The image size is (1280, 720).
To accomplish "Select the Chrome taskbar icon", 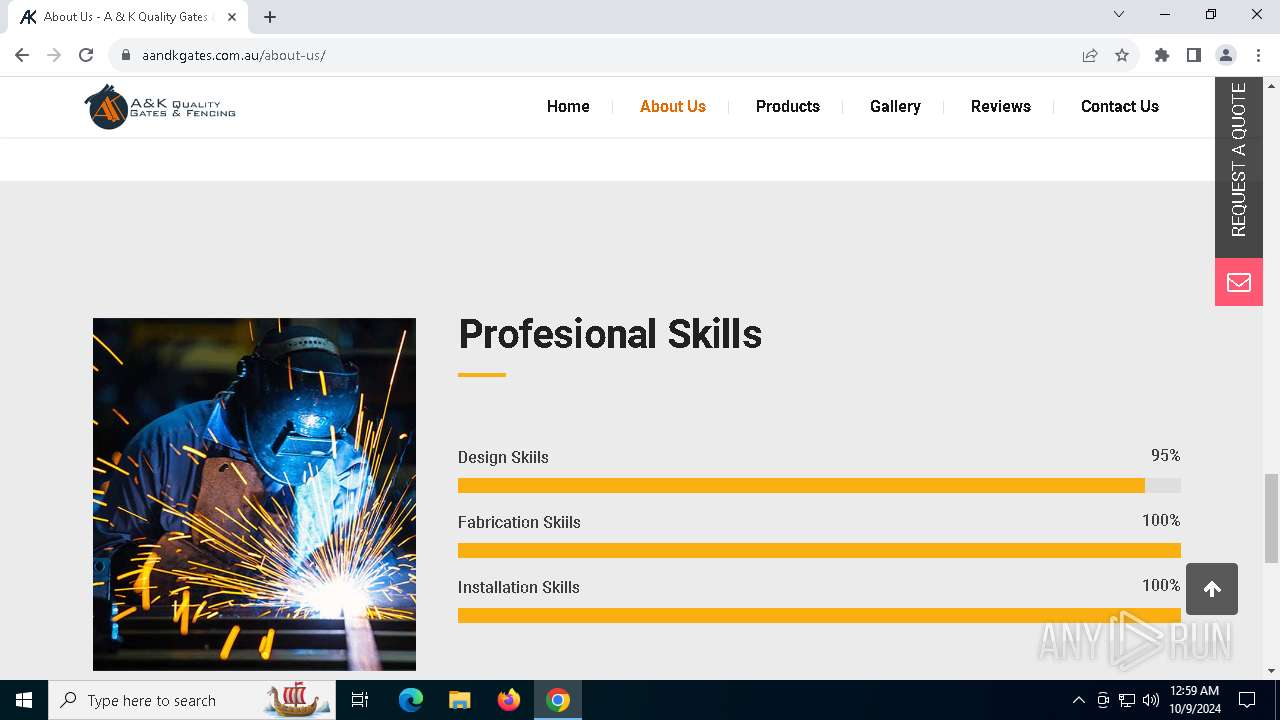I will [558, 700].
